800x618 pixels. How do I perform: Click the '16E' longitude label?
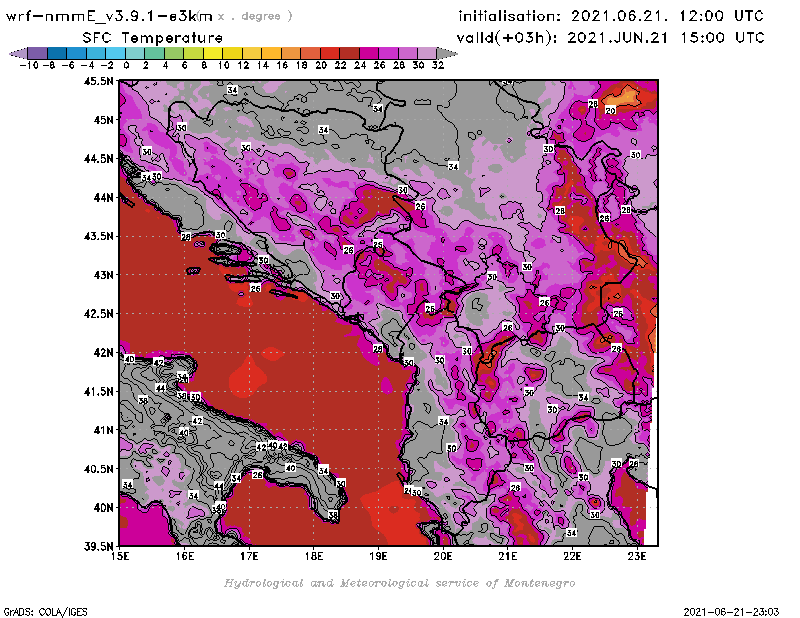[185, 556]
